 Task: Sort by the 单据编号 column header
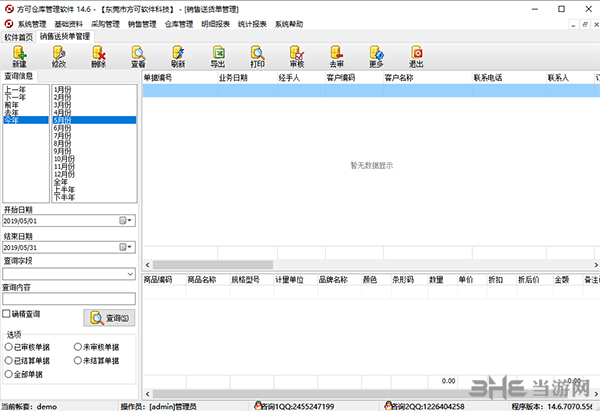[180, 78]
